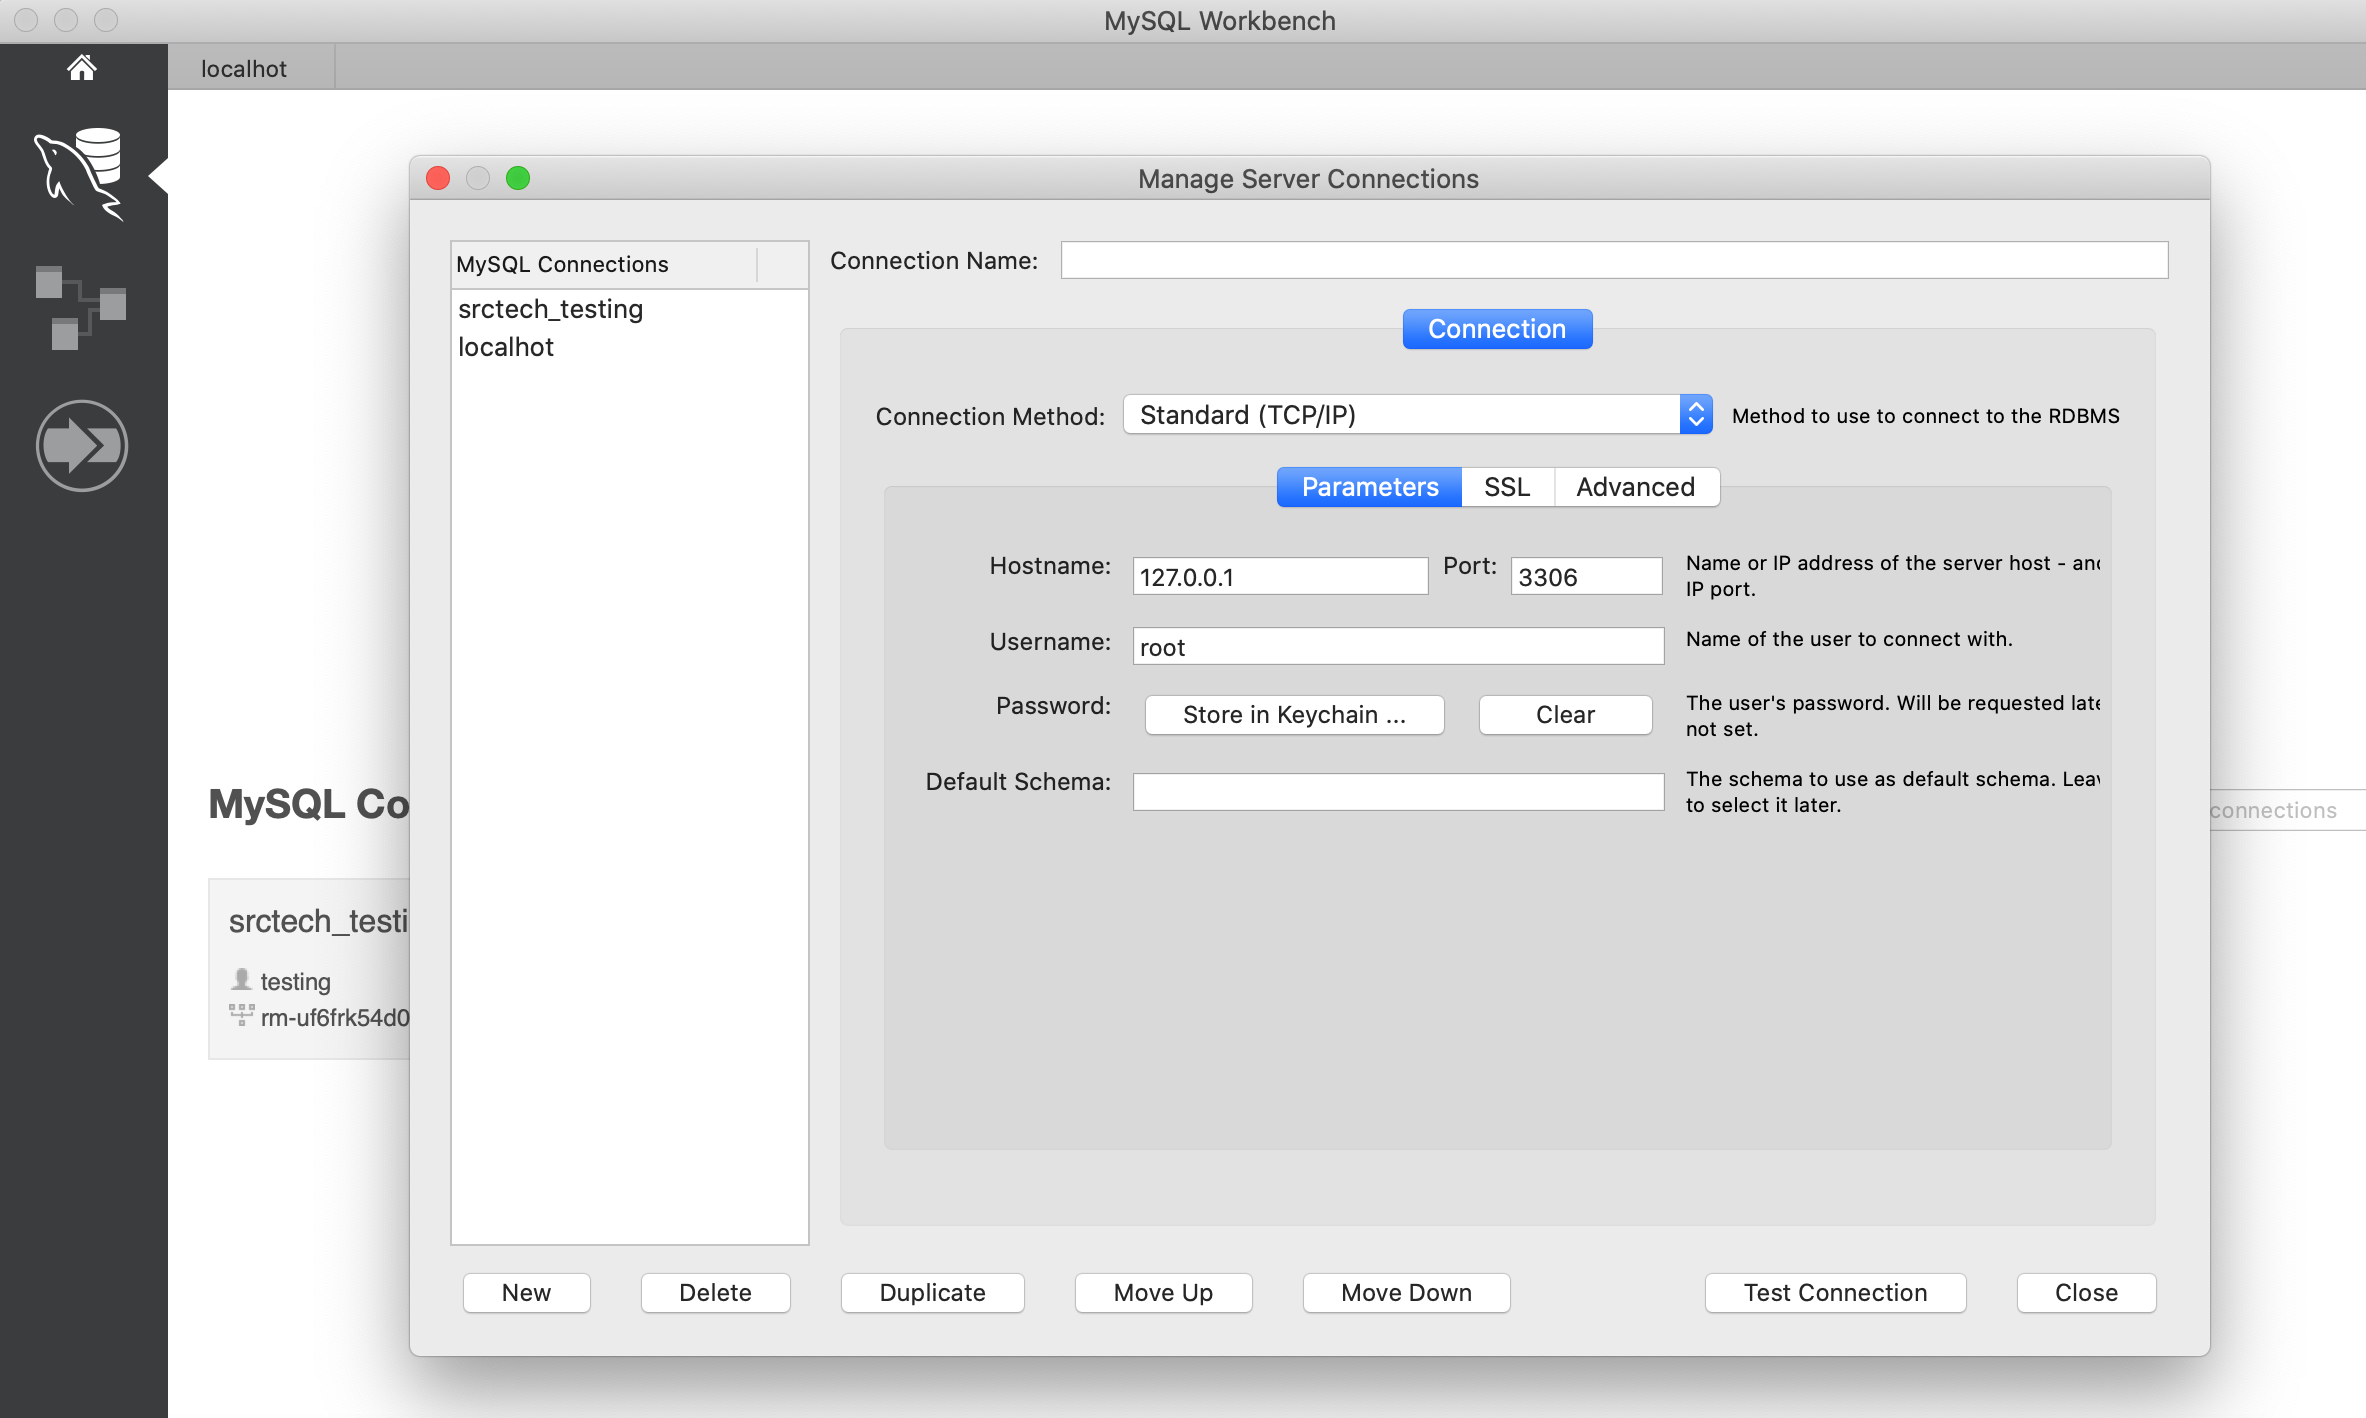Click the user icon beside testing
2366x1418 pixels.
pyautogui.click(x=241, y=980)
